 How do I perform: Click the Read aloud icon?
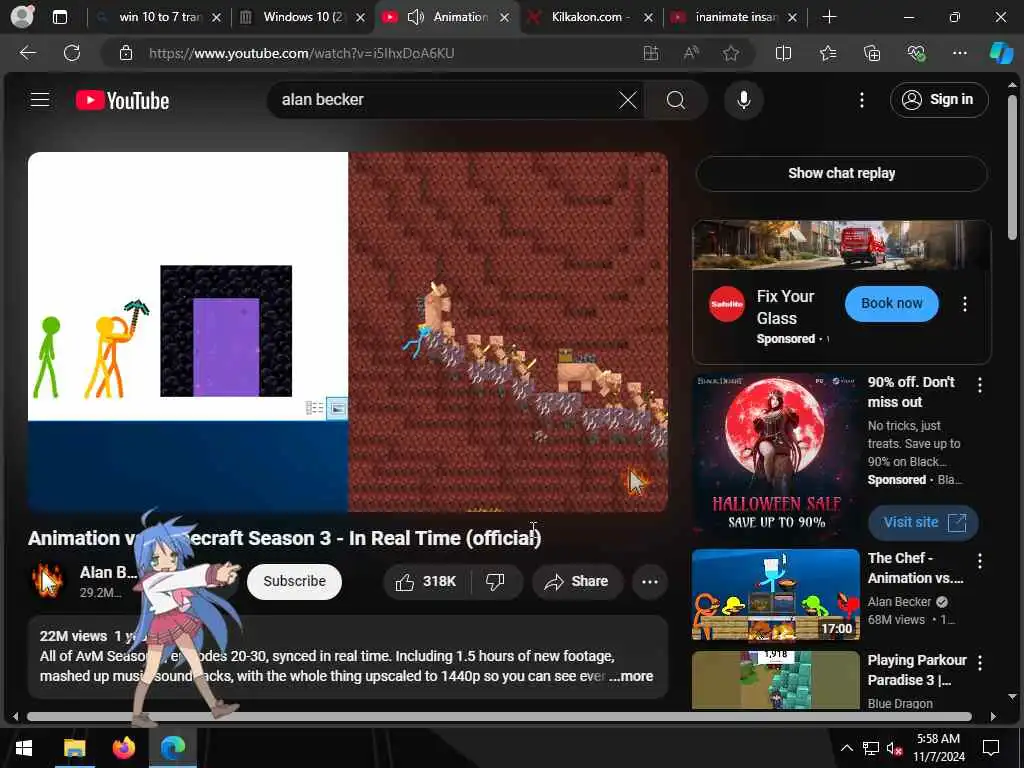[691, 53]
